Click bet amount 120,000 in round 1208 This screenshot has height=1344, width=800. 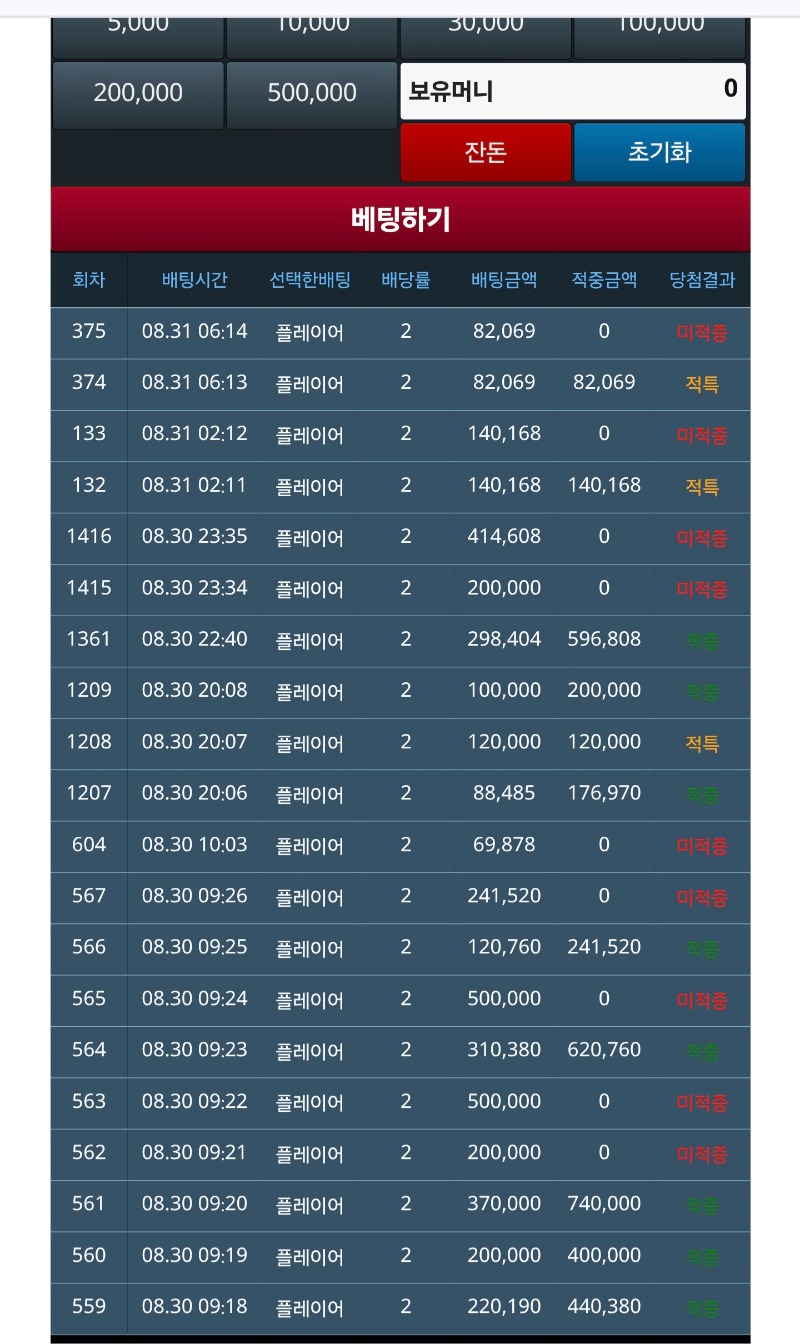click(504, 742)
